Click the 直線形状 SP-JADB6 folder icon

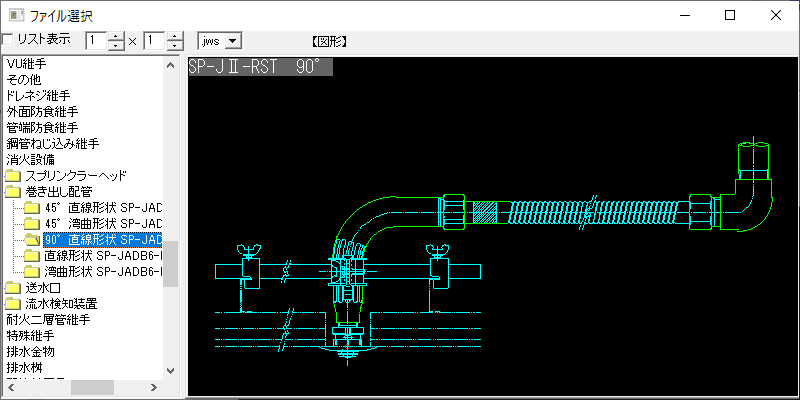point(32,256)
